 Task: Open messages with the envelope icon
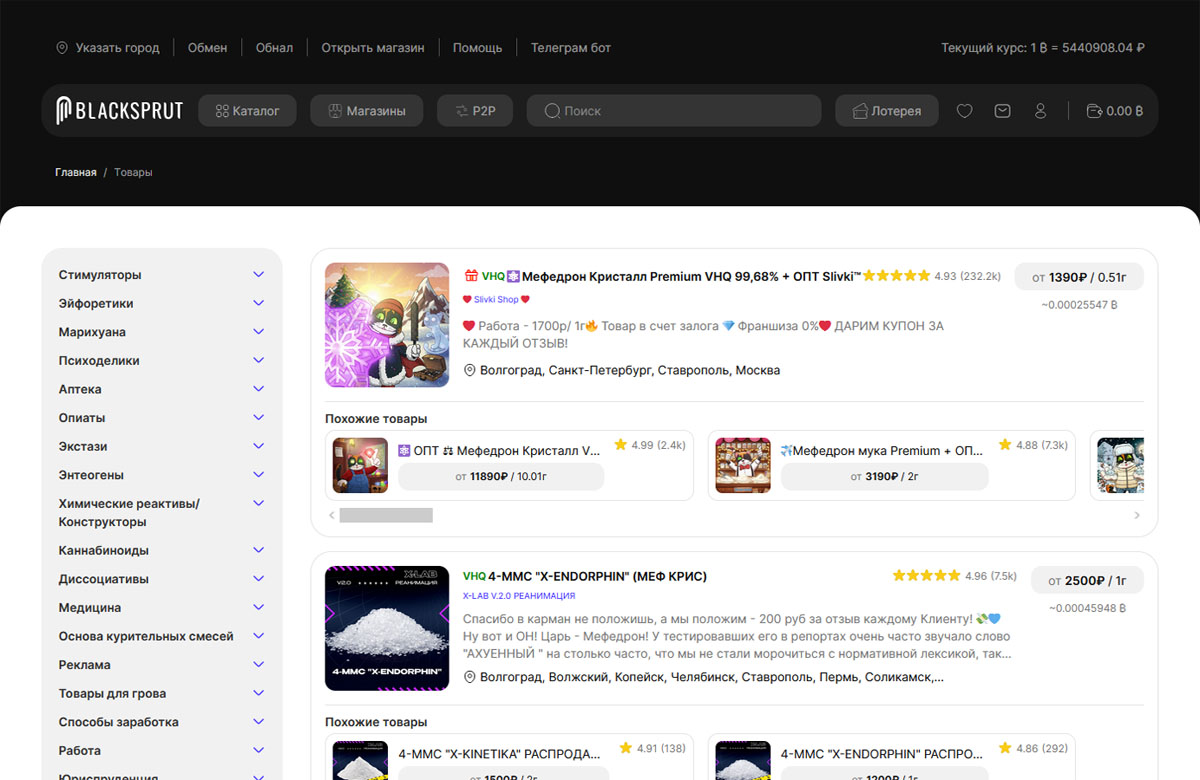(x=1002, y=110)
